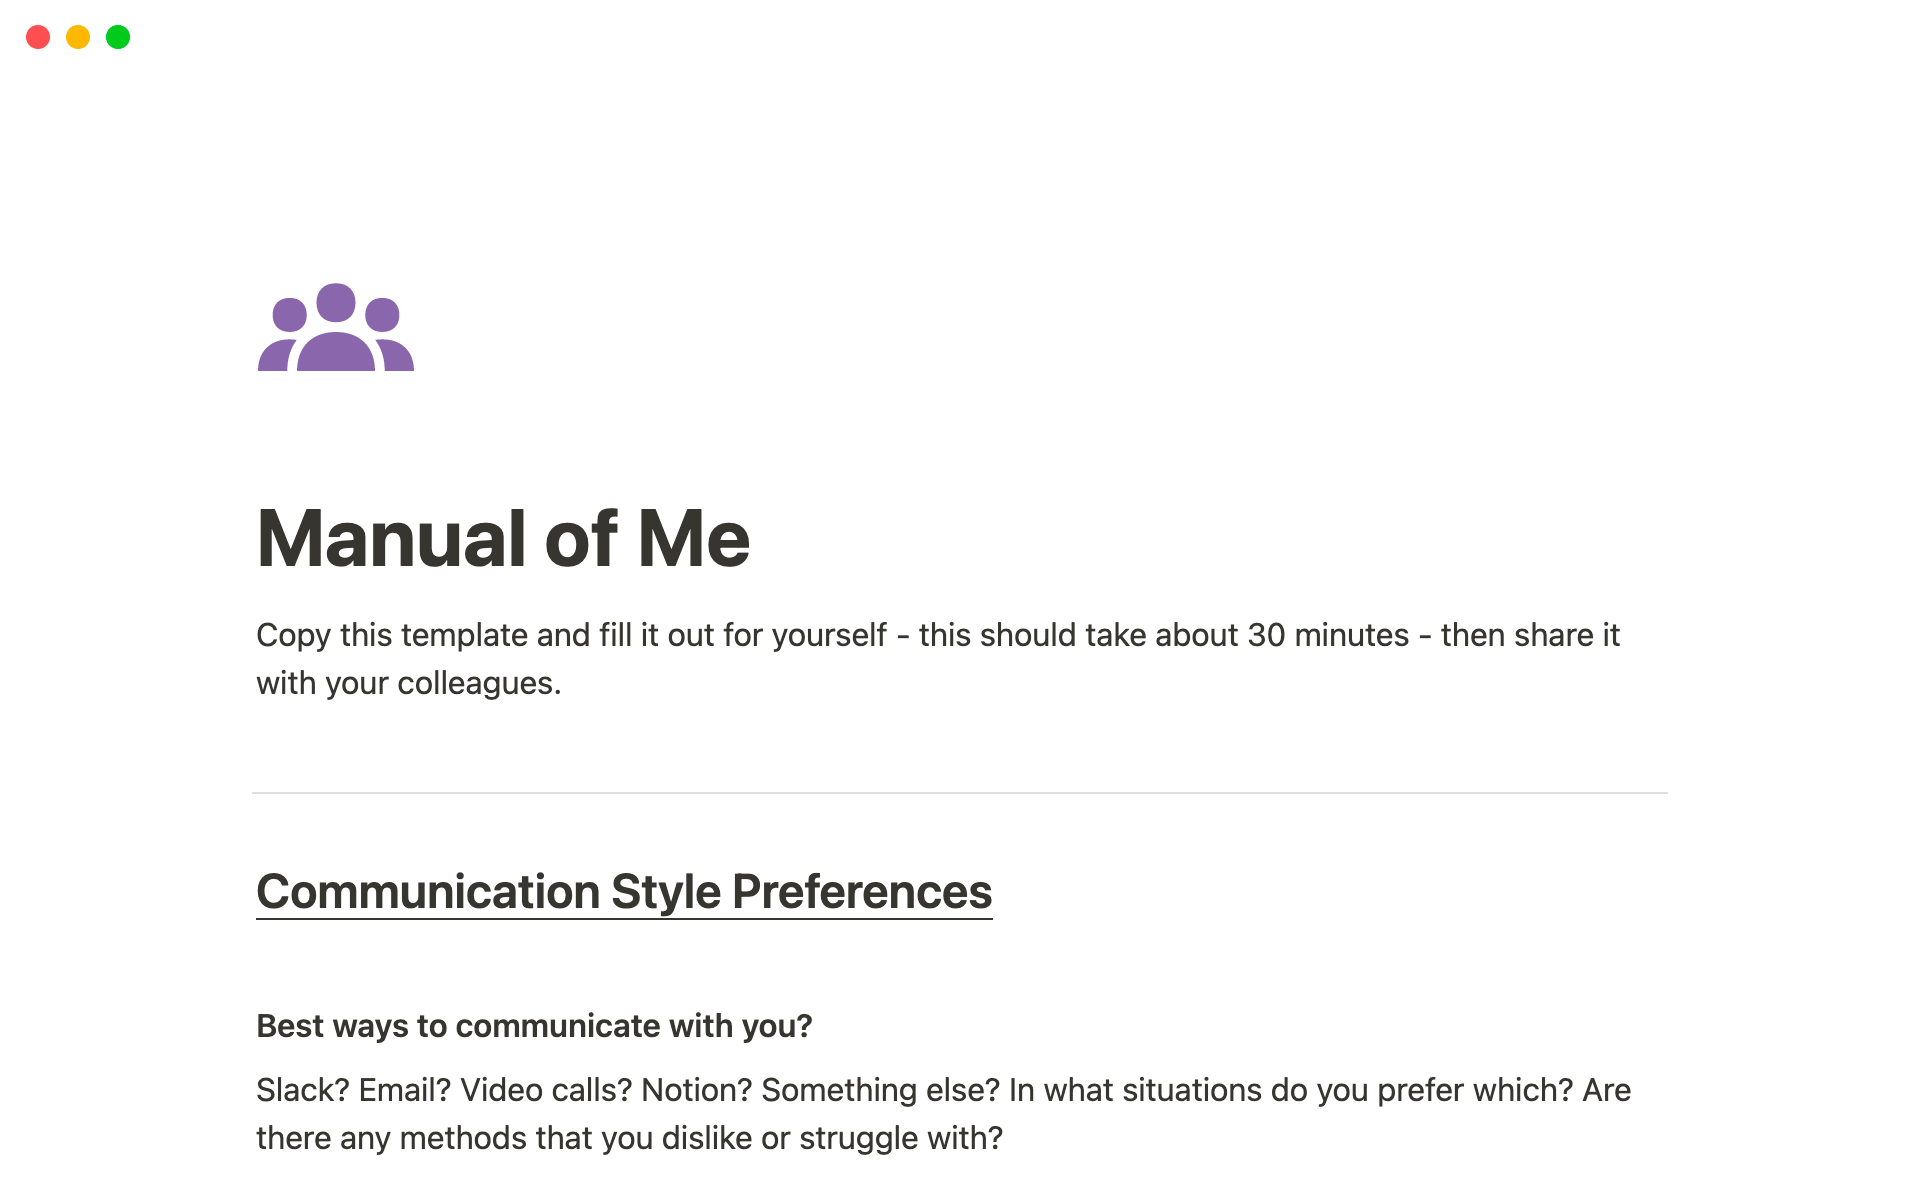Click "Video calls?" in the communication question
The height and width of the screenshot is (1200, 1920).
544,1090
